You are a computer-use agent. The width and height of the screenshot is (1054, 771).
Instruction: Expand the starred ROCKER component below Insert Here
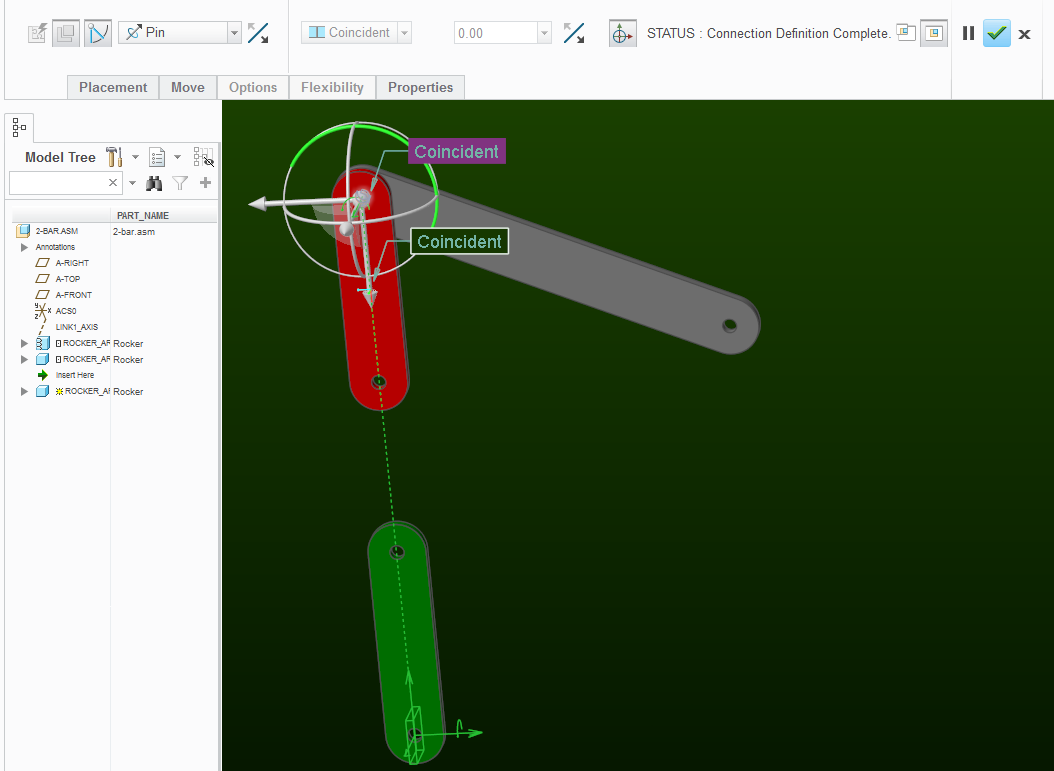[25, 391]
